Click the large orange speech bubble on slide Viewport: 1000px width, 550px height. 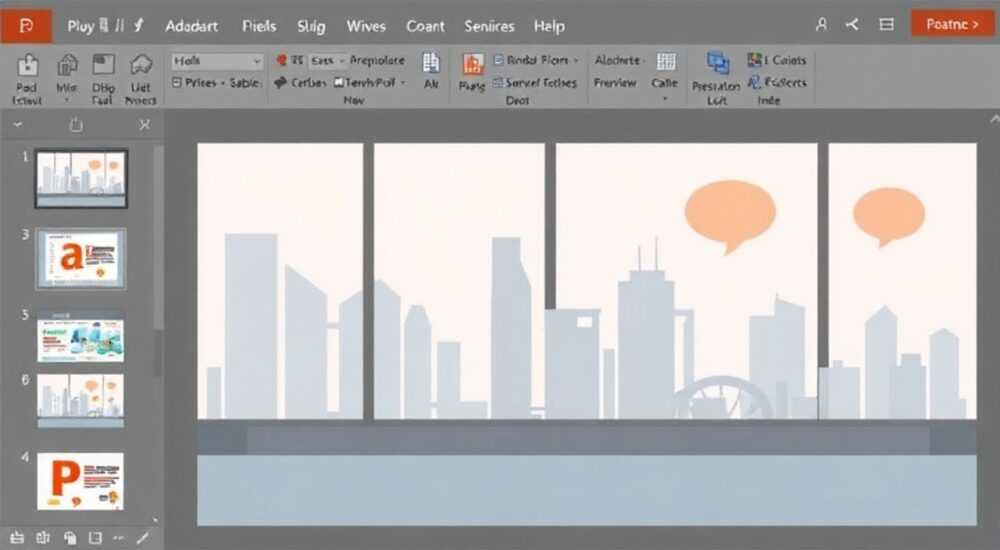tap(730, 216)
